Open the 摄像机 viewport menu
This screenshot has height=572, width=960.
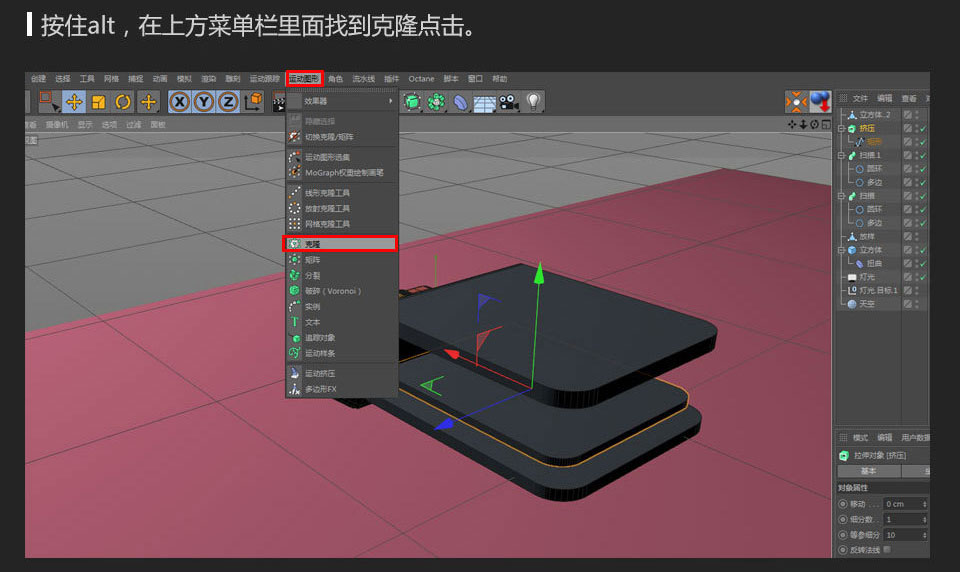58,124
